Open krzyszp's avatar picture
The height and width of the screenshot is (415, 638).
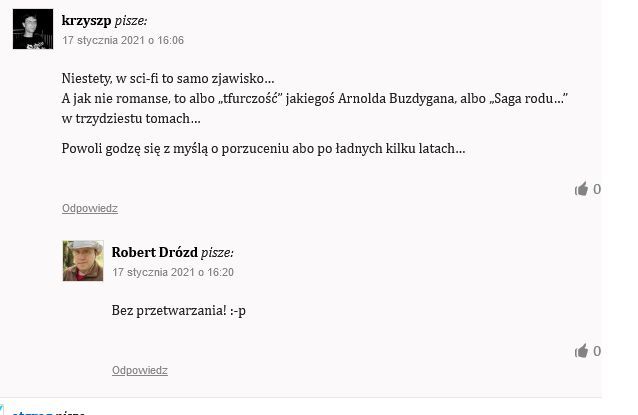coord(33,29)
